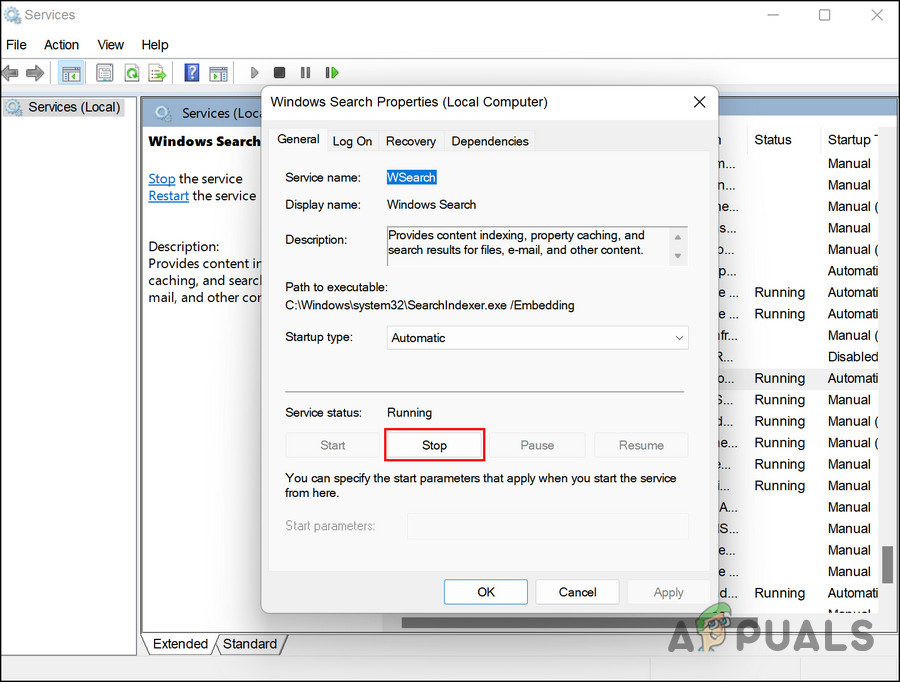Switch to the Recovery tab

click(x=411, y=141)
